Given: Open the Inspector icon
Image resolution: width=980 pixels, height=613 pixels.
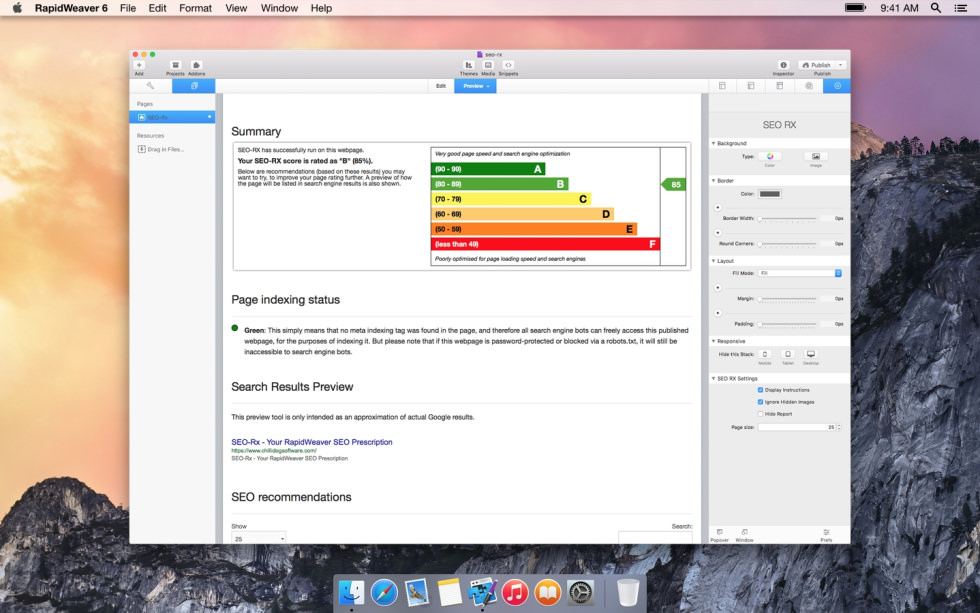Looking at the screenshot, I should tap(783, 66).
